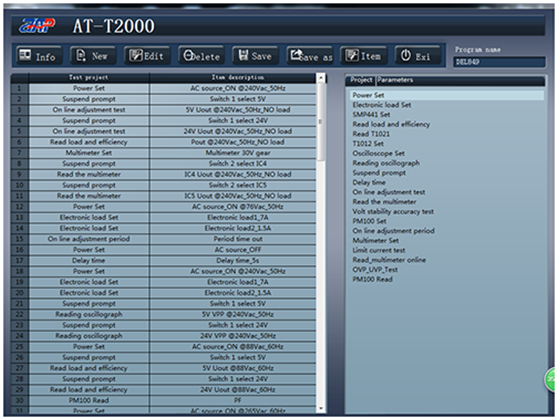
Task: Open the Item editor icon
Action: pyautogui.click(x=352, y=56)
